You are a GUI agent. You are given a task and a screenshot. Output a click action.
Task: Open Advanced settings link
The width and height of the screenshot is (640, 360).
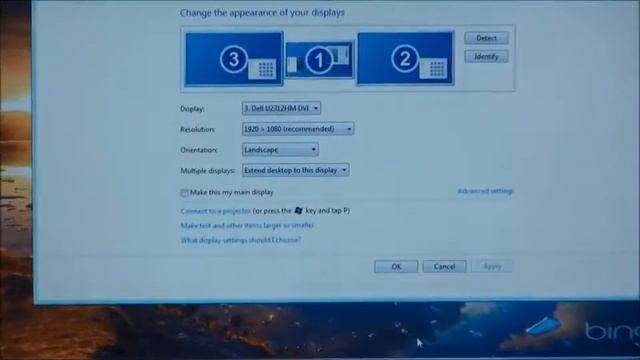(x=485, y=191)
